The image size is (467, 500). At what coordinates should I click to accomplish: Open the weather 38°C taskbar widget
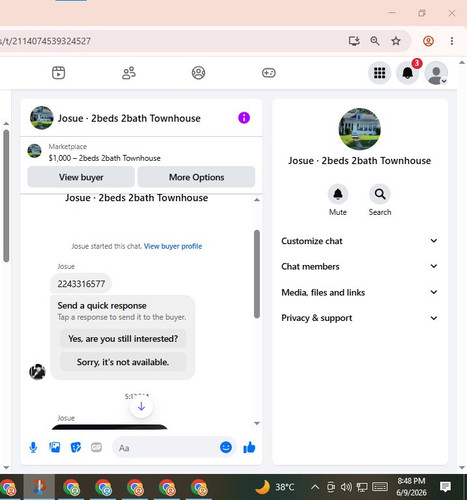(x=275, y=487)
